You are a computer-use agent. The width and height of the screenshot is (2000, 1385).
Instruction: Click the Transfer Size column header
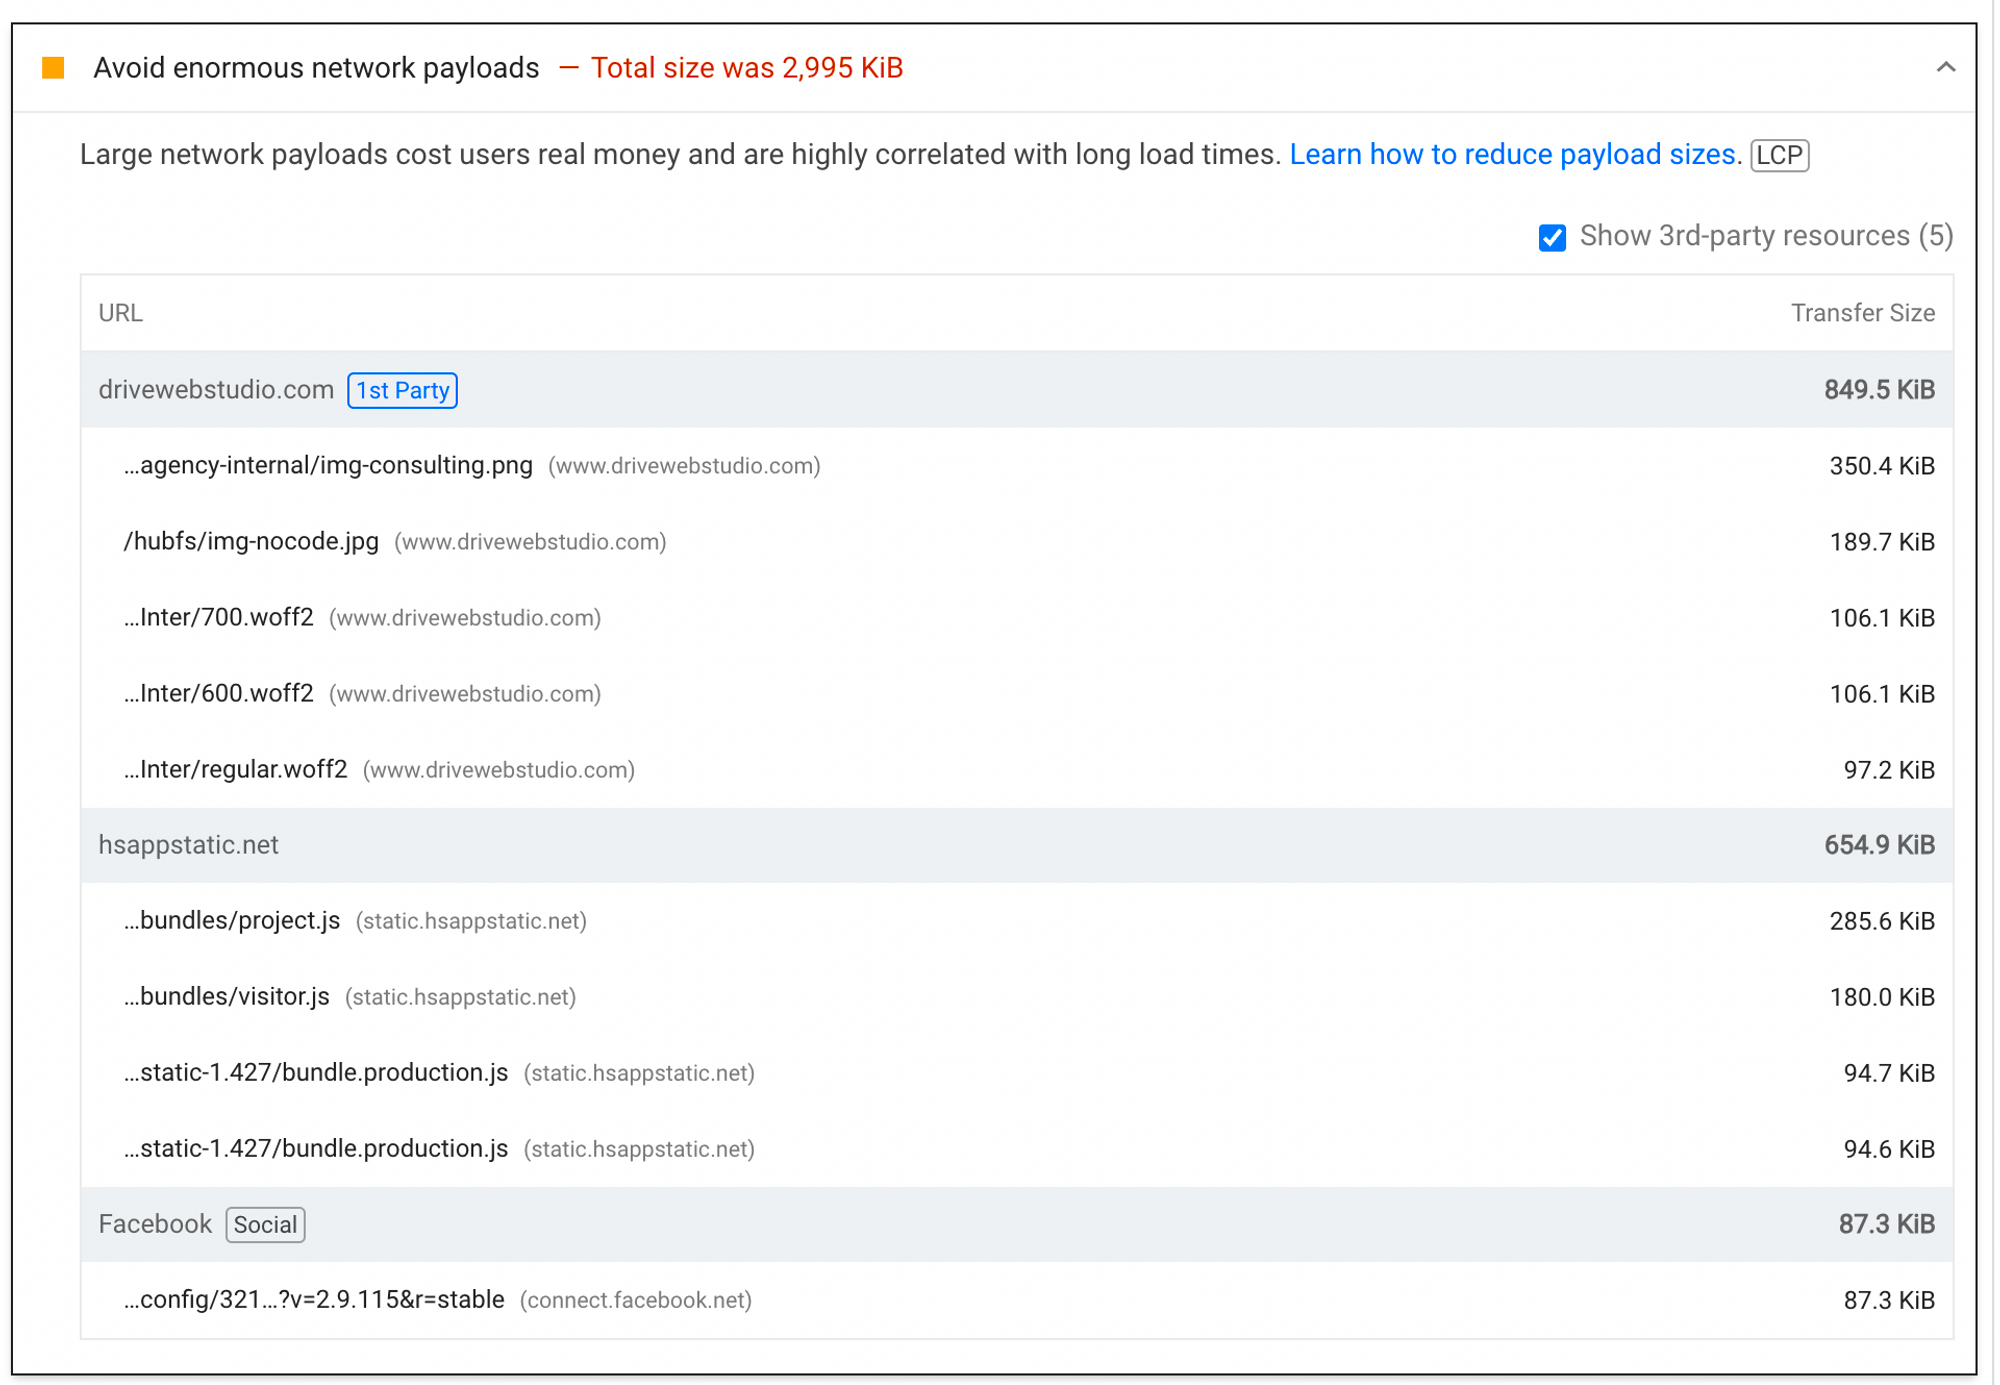pyautogui.click(x=1861, y=313)
